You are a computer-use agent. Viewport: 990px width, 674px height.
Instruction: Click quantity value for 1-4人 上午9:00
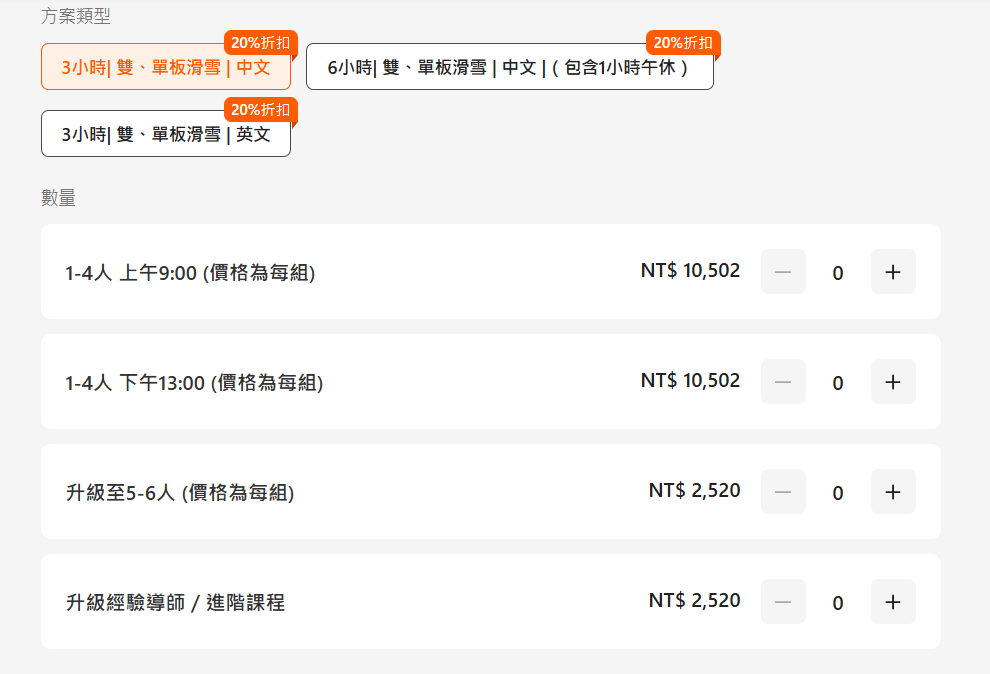838,273
